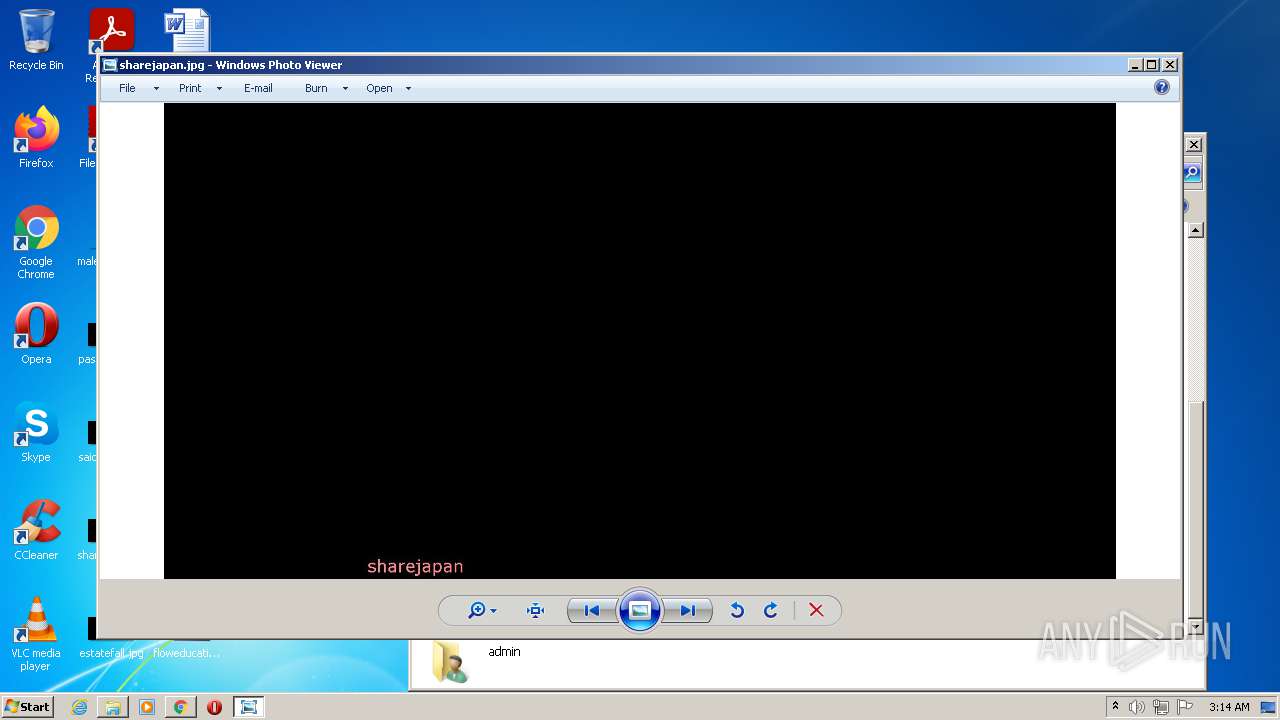
Task: Rotate the image counterclockwise
Action: point(737,610)
